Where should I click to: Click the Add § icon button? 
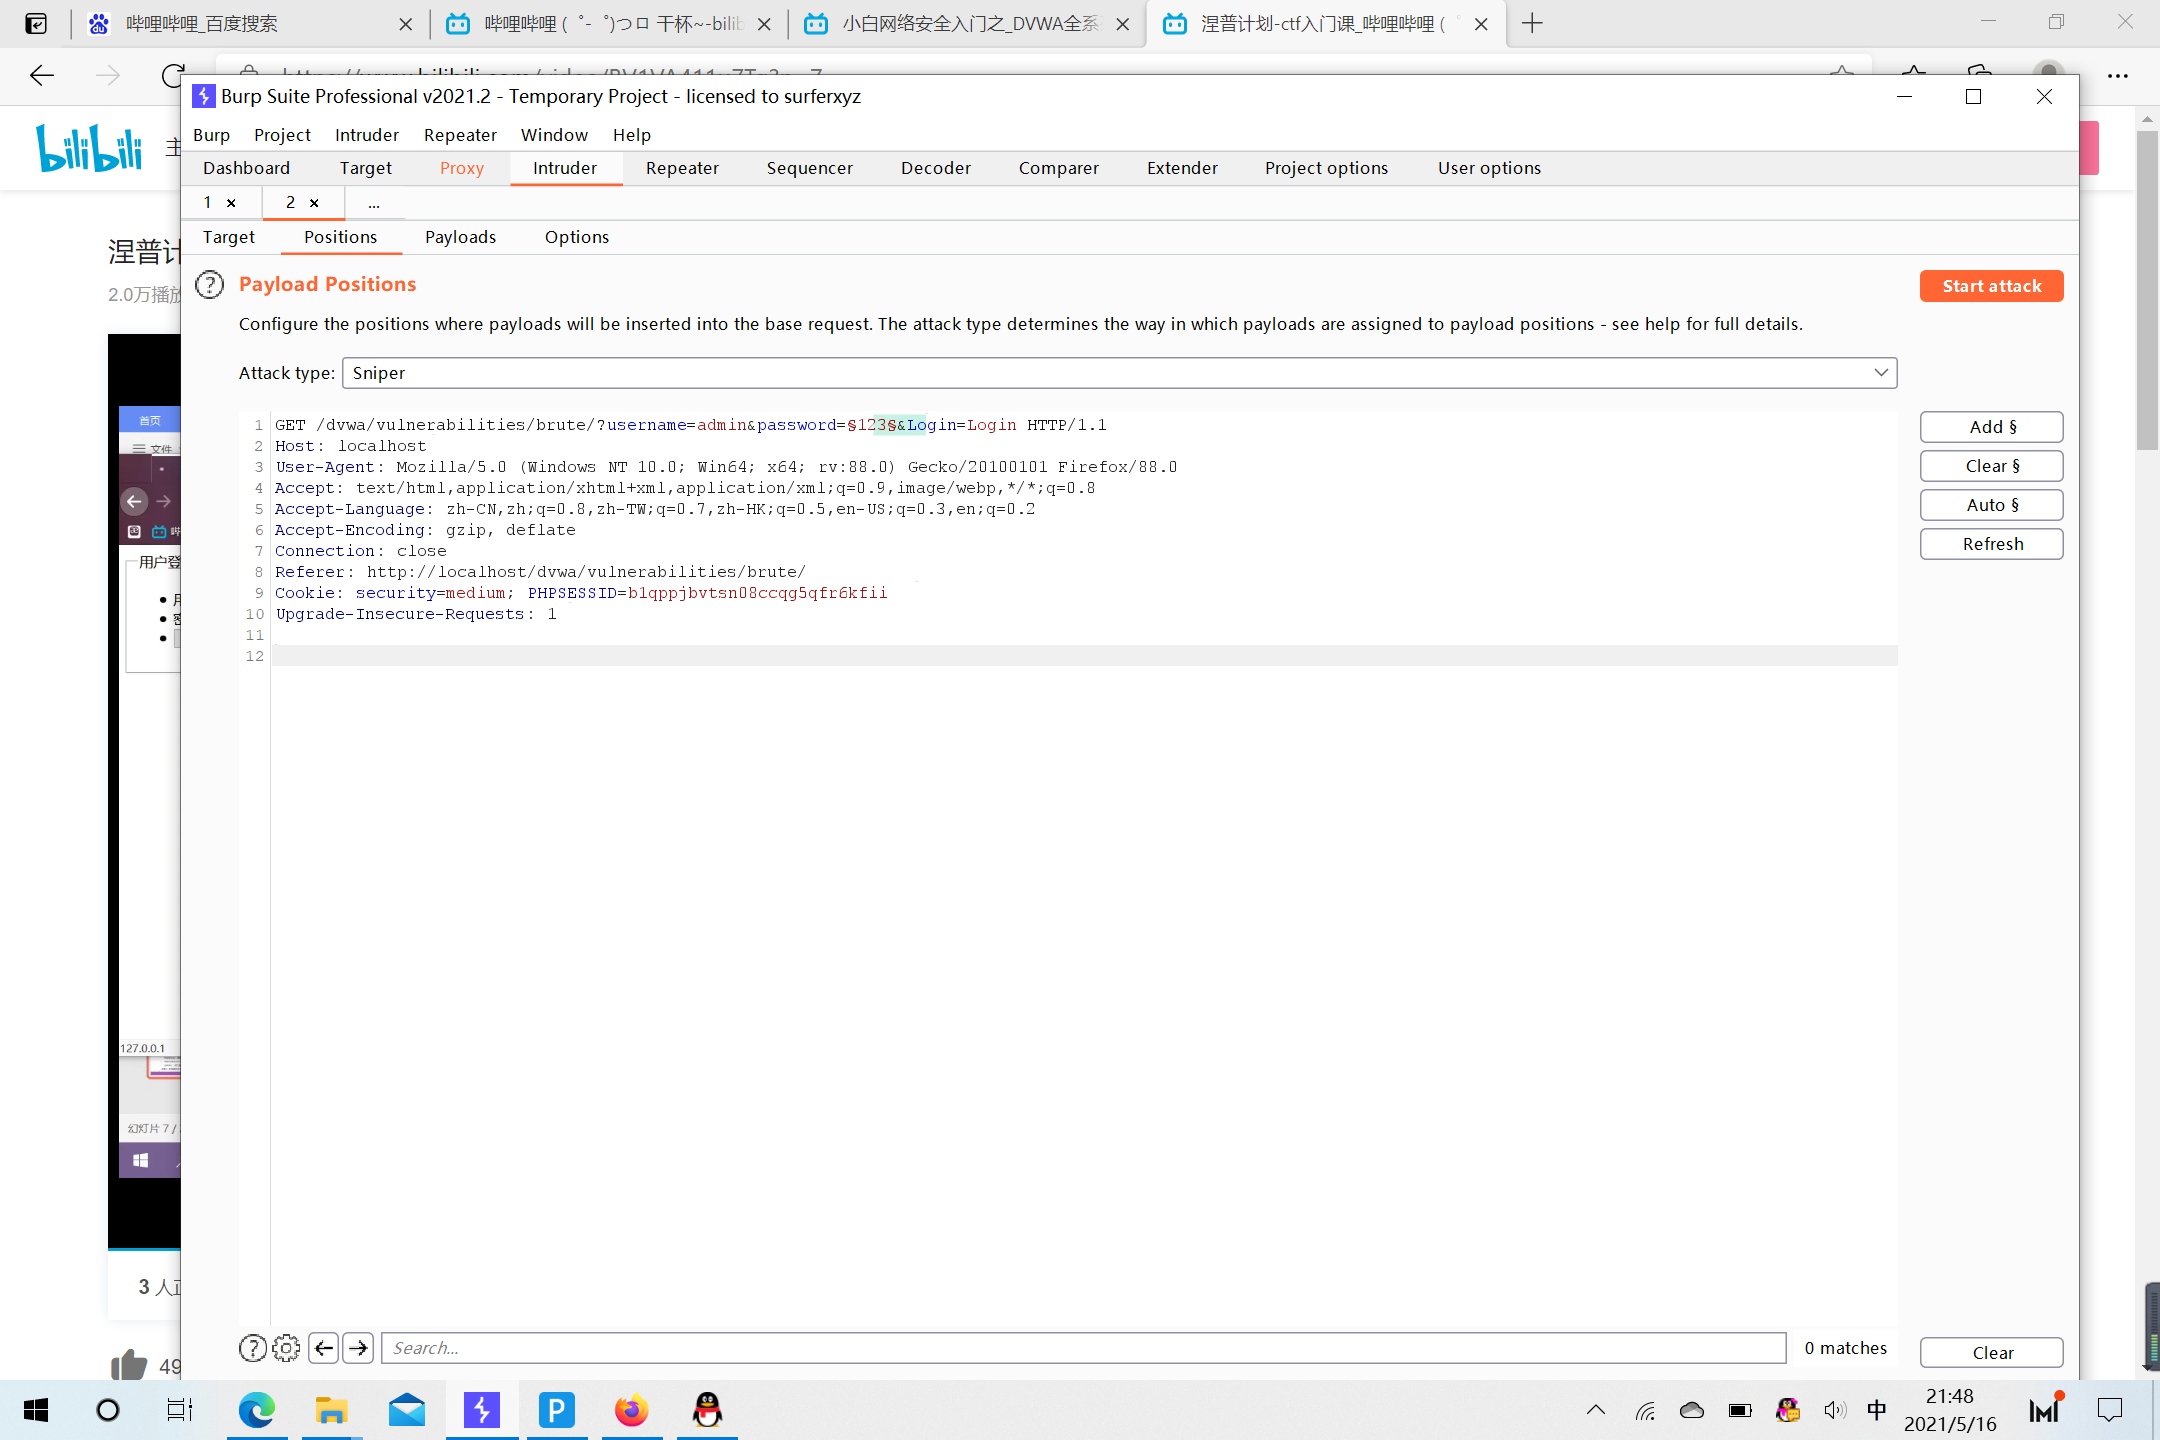point(1993,426)
